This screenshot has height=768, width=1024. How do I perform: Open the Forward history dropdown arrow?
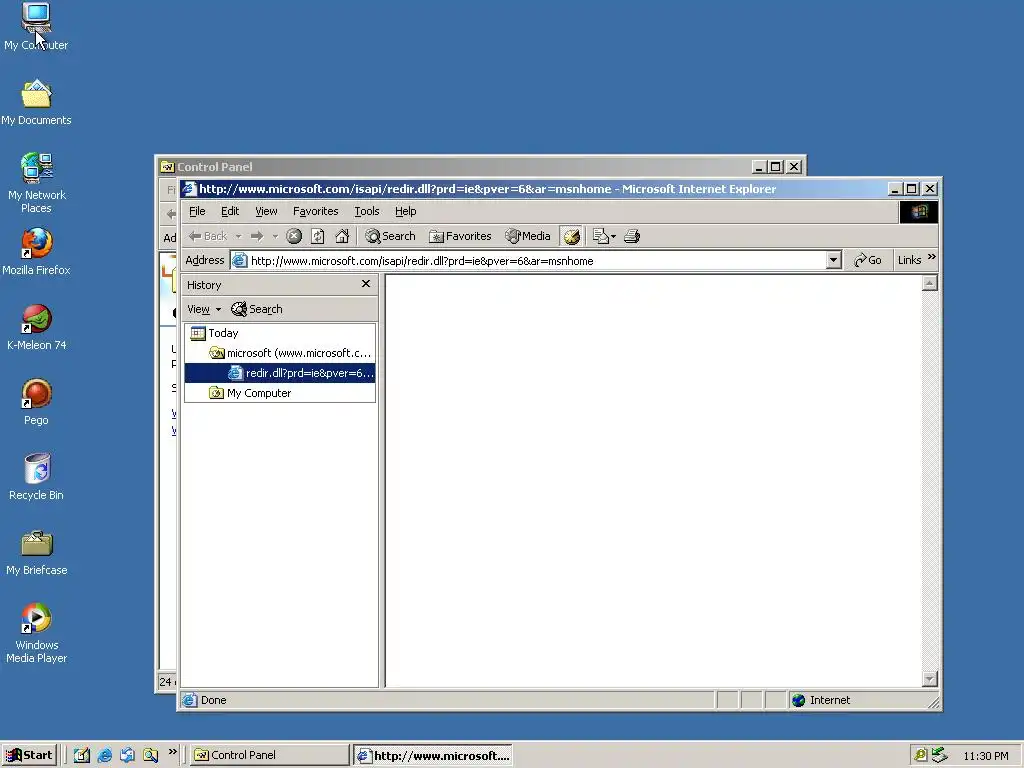coord(275,236)
